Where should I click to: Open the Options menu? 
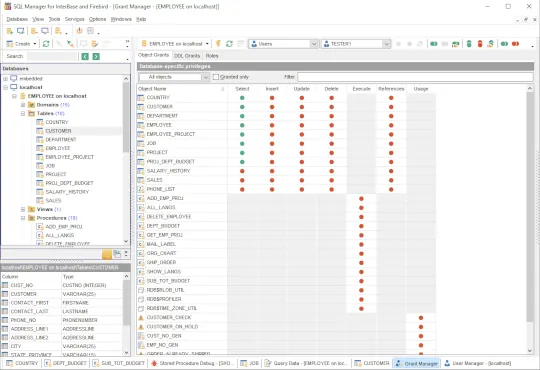97,19
